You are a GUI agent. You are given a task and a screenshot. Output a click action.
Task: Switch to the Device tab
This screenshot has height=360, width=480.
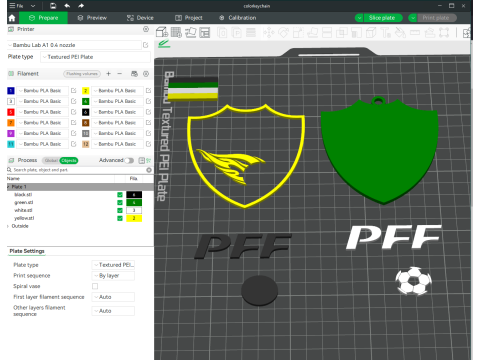pyautogui.click(x=140, y=18)
